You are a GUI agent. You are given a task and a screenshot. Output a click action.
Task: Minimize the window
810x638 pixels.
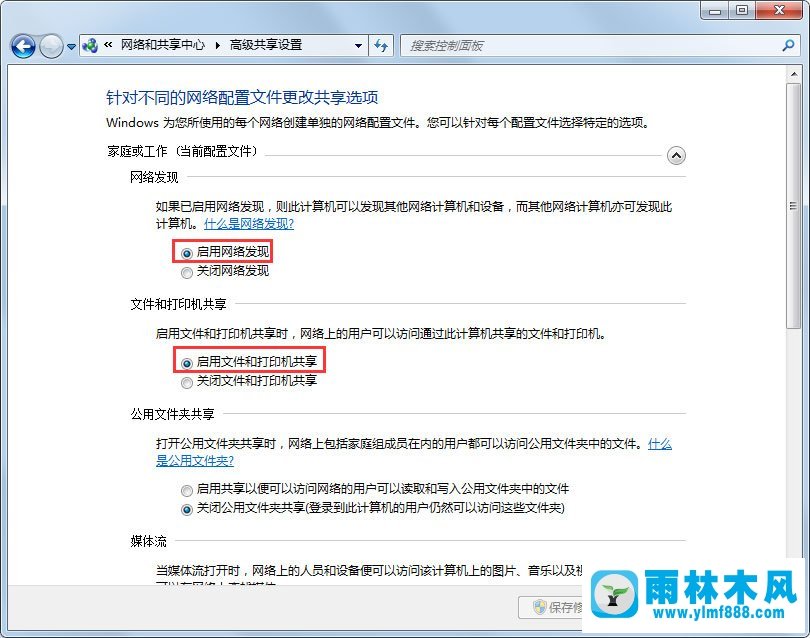(x=715, y=10)
